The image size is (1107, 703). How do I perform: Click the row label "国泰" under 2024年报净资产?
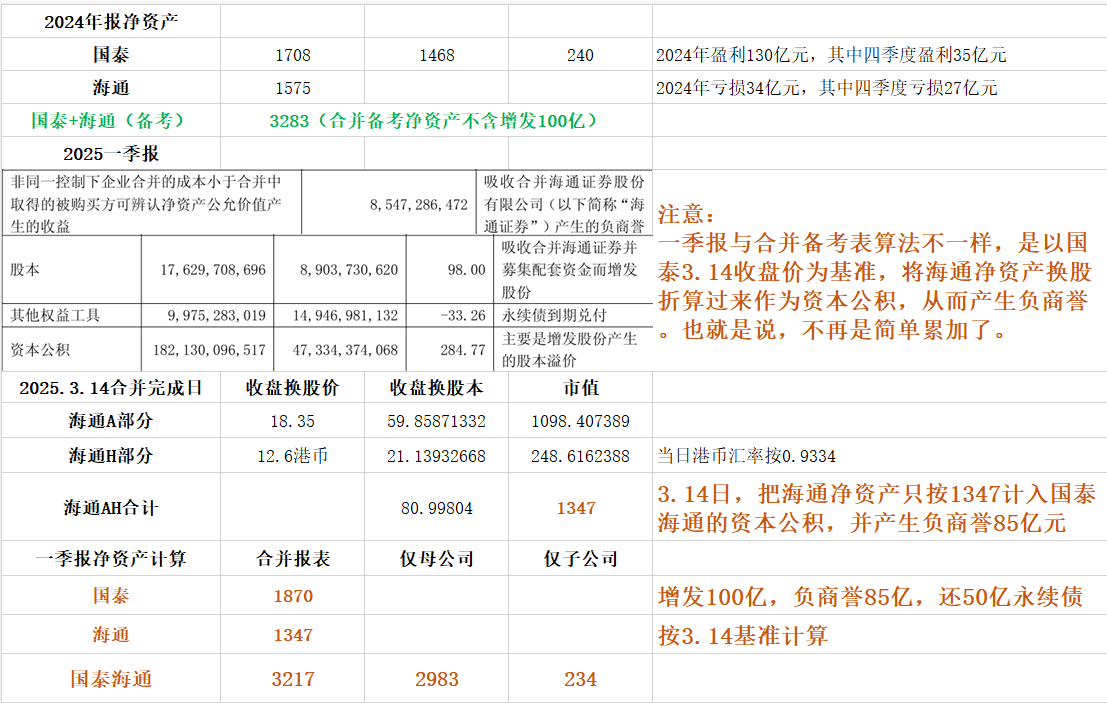[x=111, y=54]
